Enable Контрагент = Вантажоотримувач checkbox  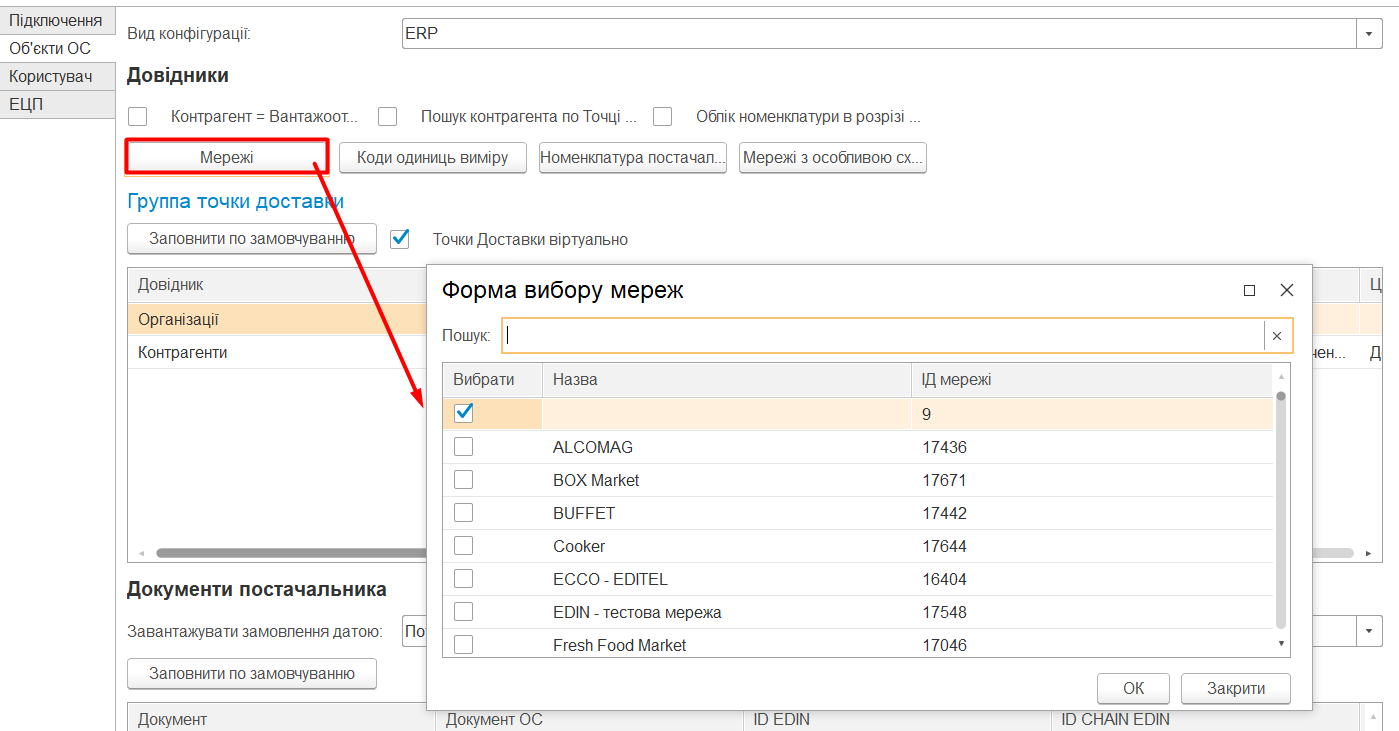[138, 117]
